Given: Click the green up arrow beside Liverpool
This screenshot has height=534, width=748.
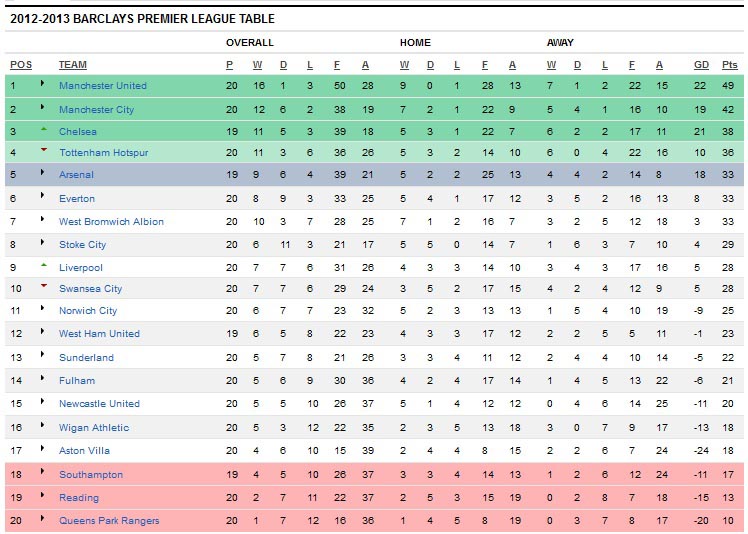Looking at the screenshot, I should [x=44, y=265].
